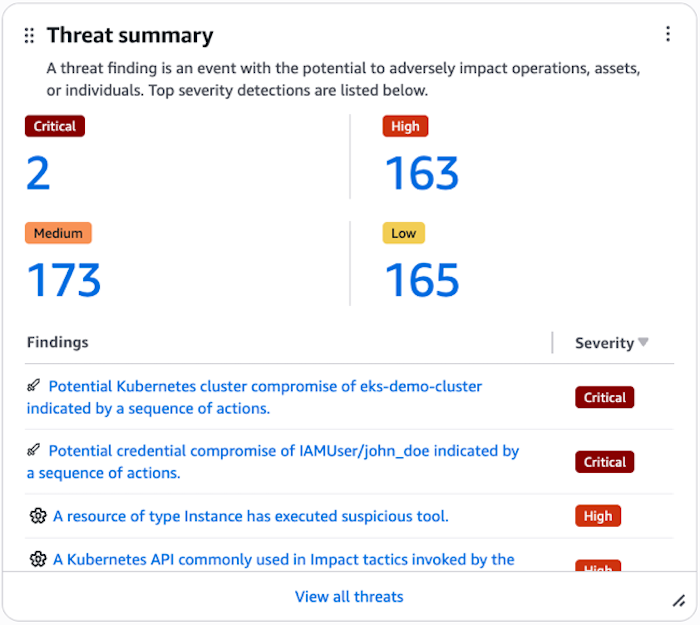Click attack sequence icon for Kubernetes cluster finding

pos(34,385)
